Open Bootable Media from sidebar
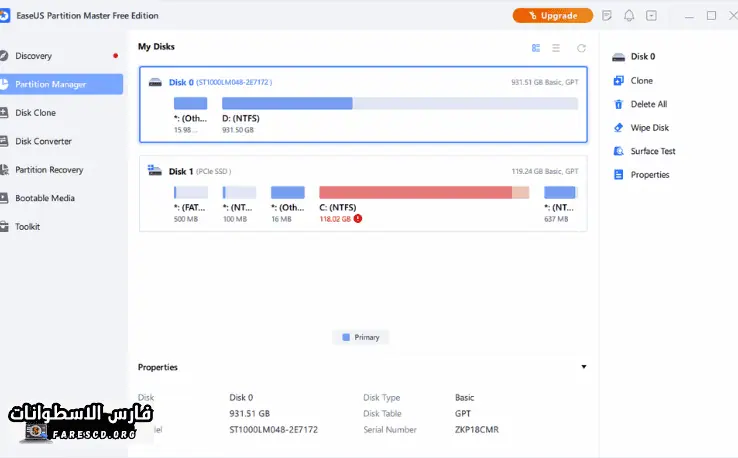 45,198
